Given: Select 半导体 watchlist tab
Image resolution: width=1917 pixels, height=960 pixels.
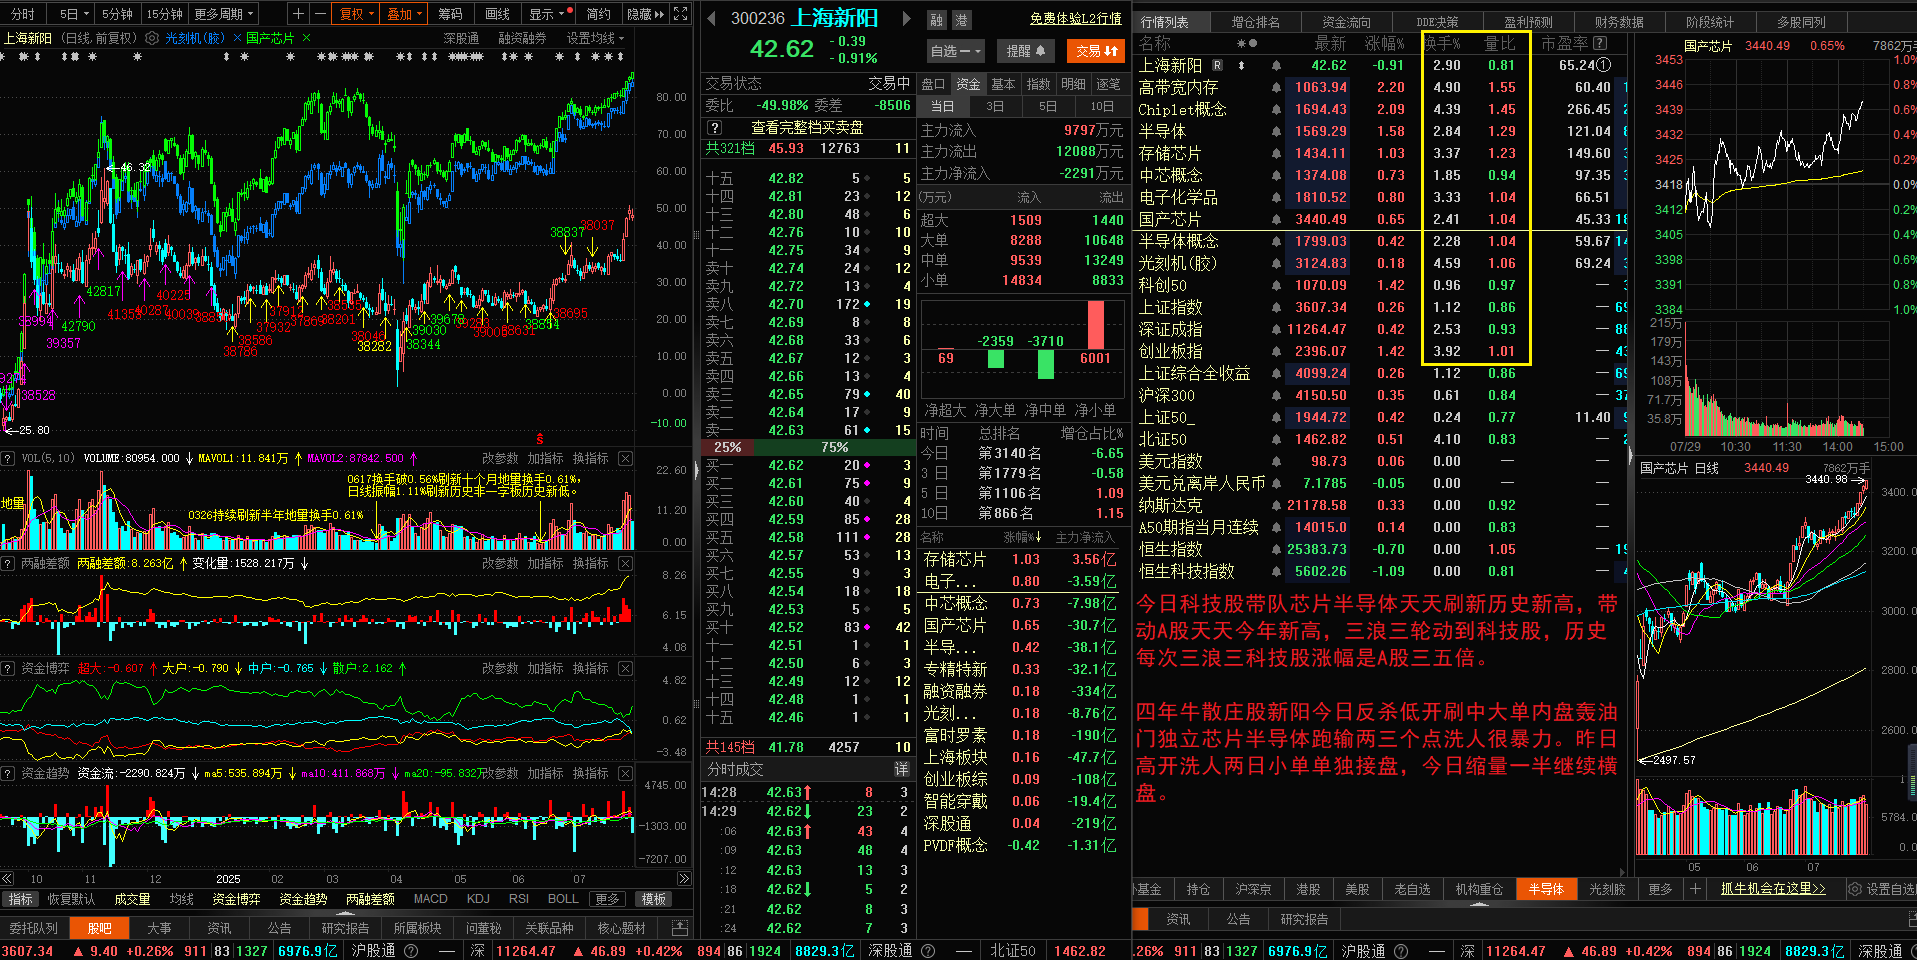Looking at the screenshot, I should tap(1546, 889).
